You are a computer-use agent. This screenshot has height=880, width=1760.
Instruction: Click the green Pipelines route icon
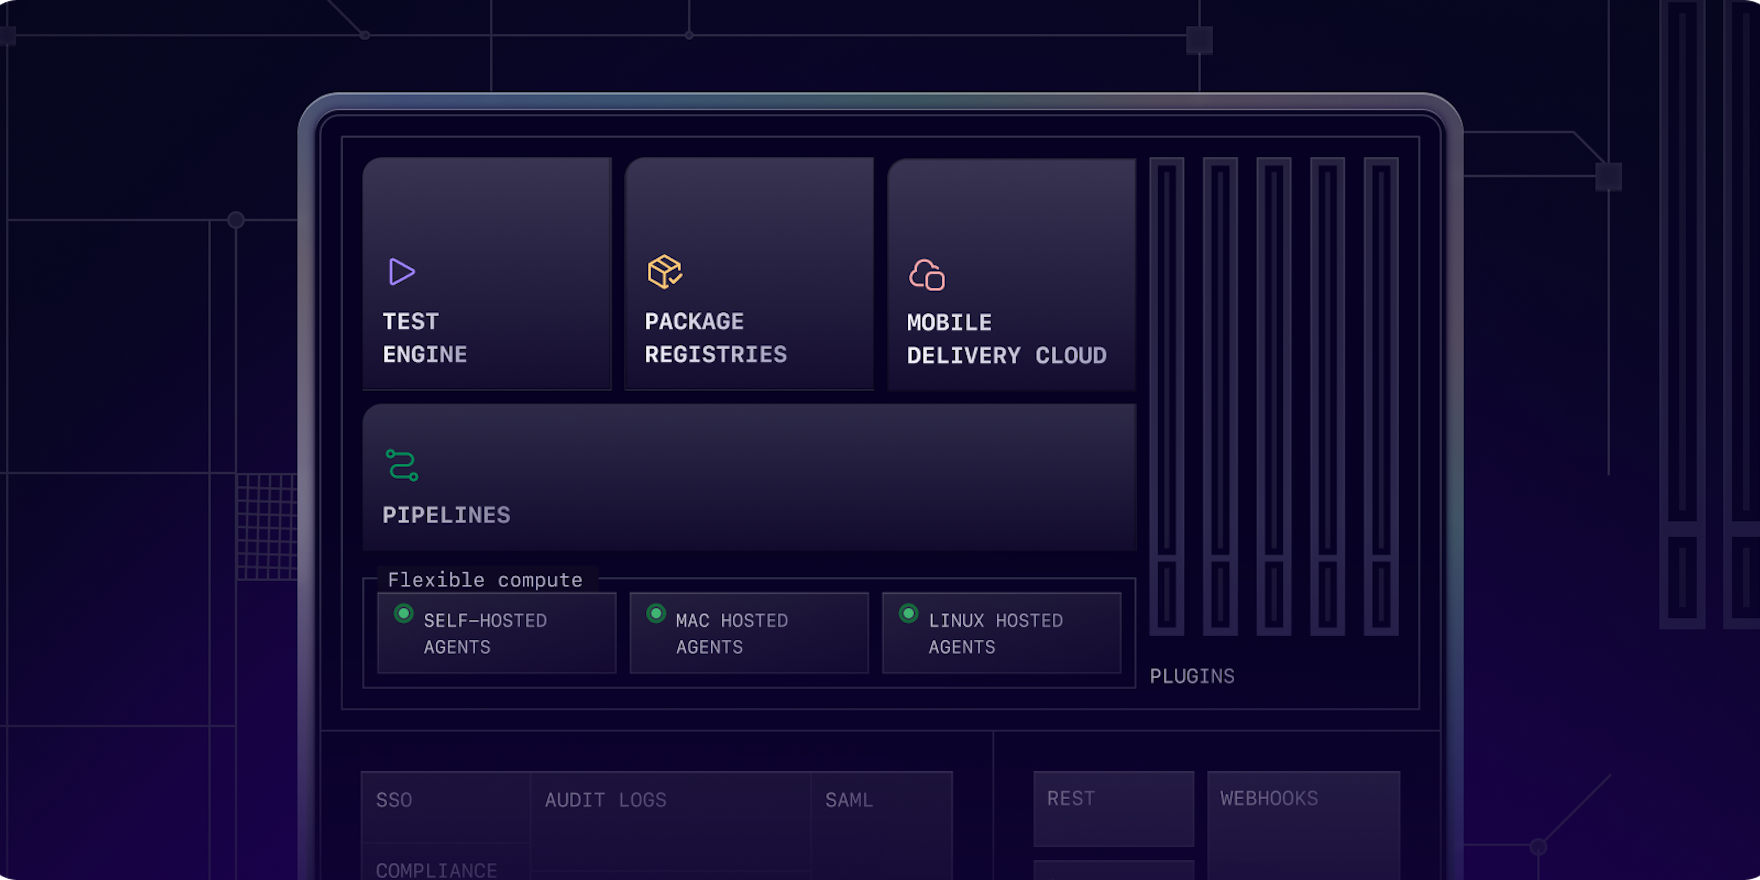tap(402, 465)
